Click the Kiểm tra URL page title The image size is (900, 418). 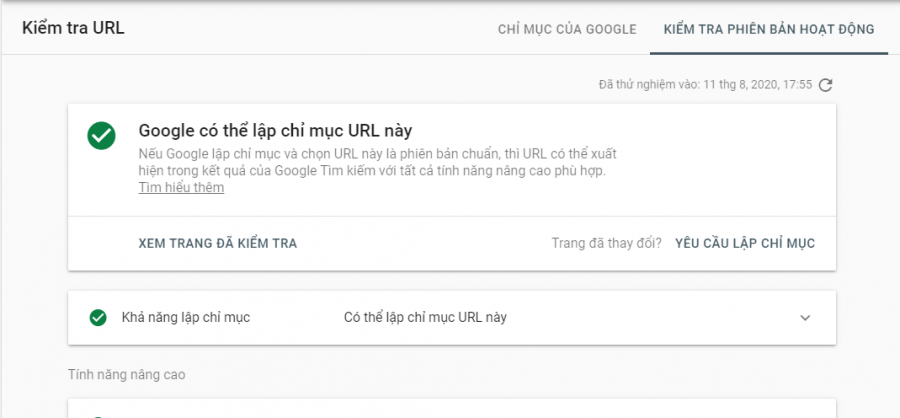pyautogui.click(x=73, y=28)
